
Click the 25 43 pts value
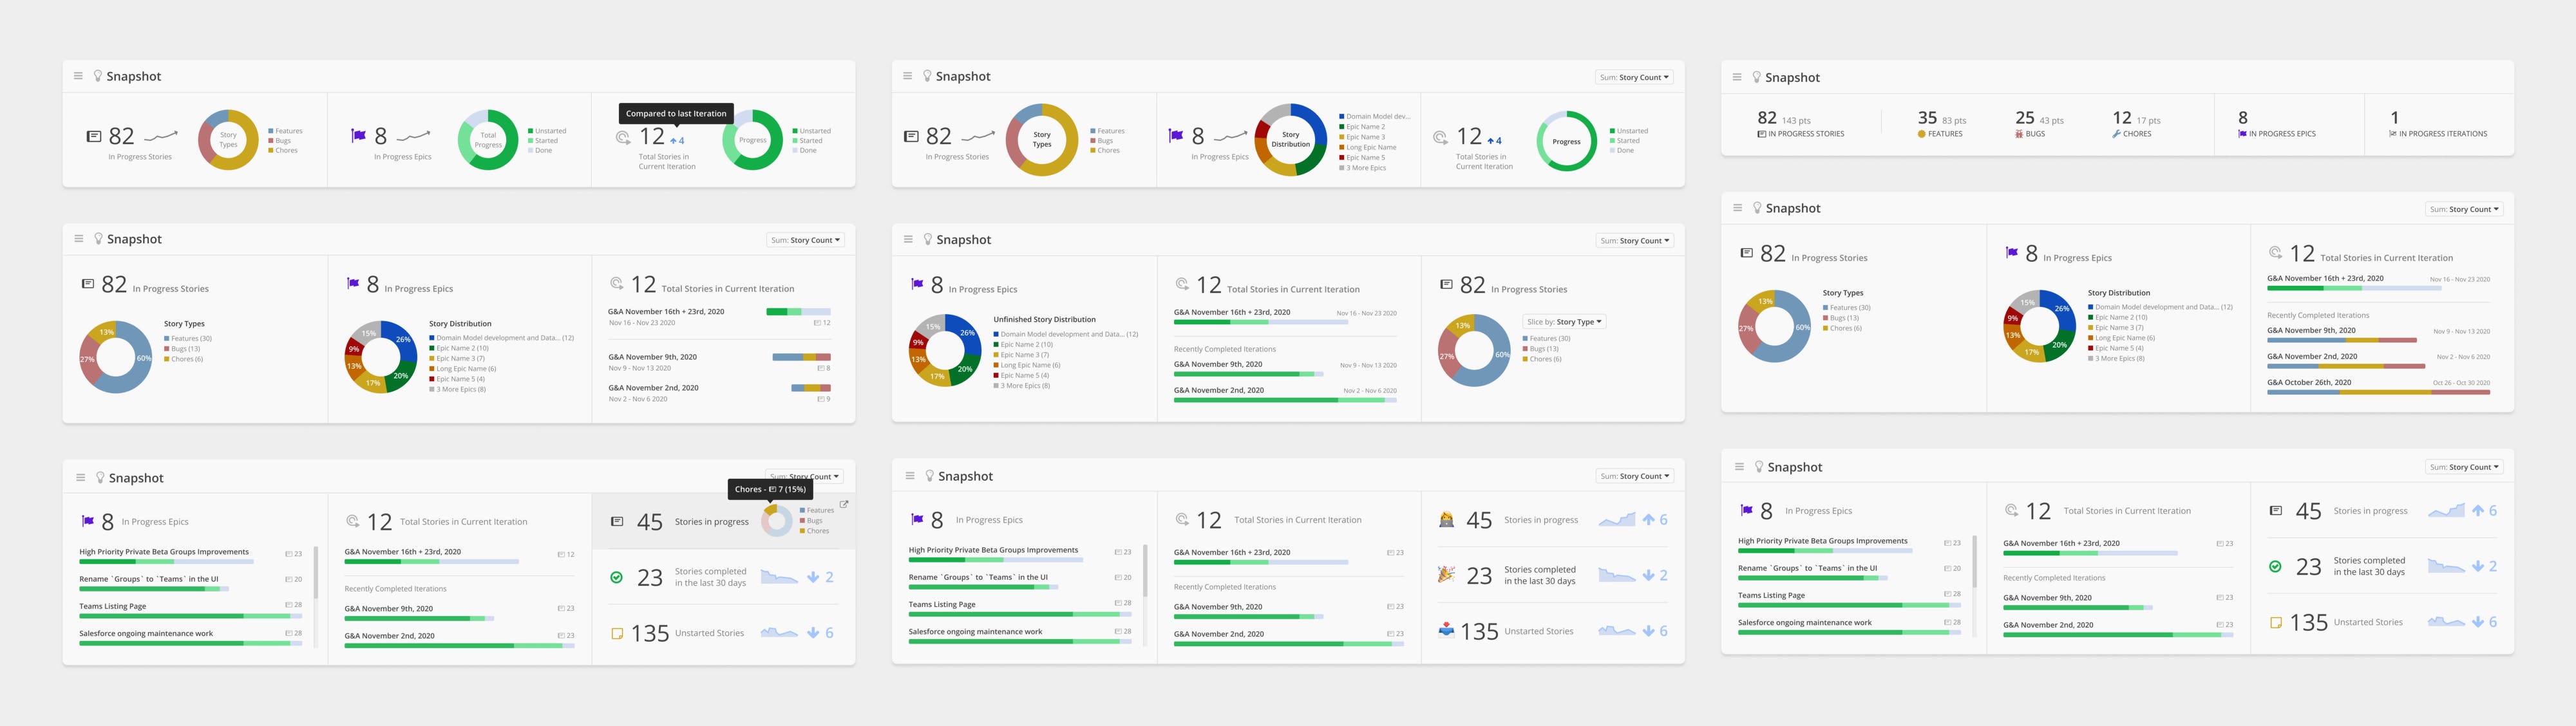click(2039, 118)
